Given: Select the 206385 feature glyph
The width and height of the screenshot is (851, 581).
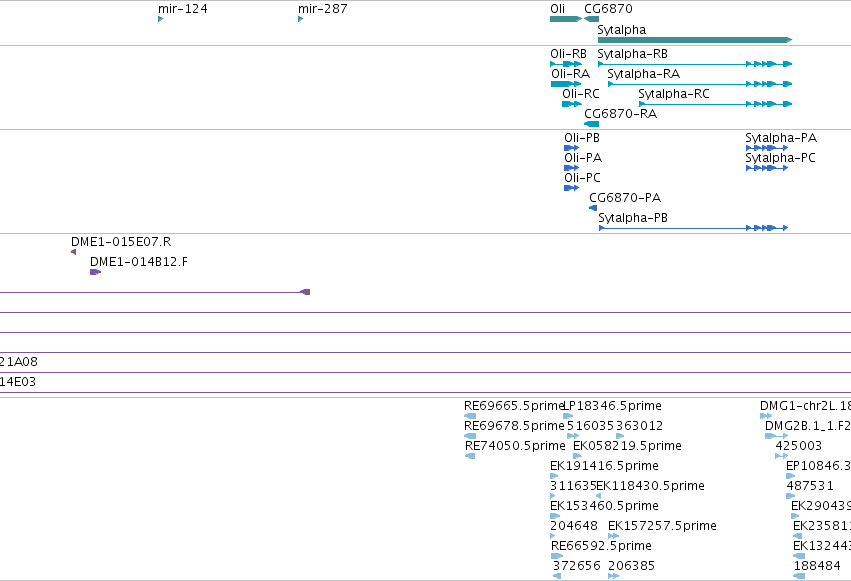Looking at the screenshot, I should tap(614, 576).
